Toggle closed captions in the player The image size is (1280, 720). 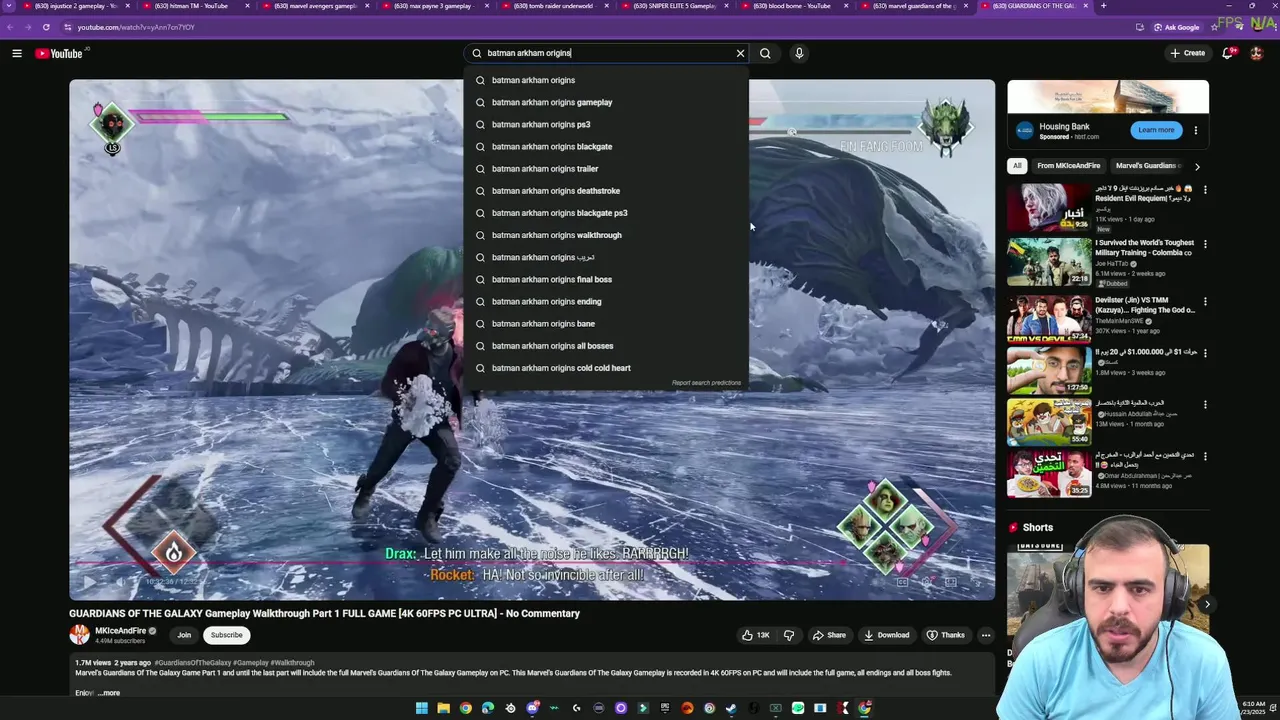(903, 582)
